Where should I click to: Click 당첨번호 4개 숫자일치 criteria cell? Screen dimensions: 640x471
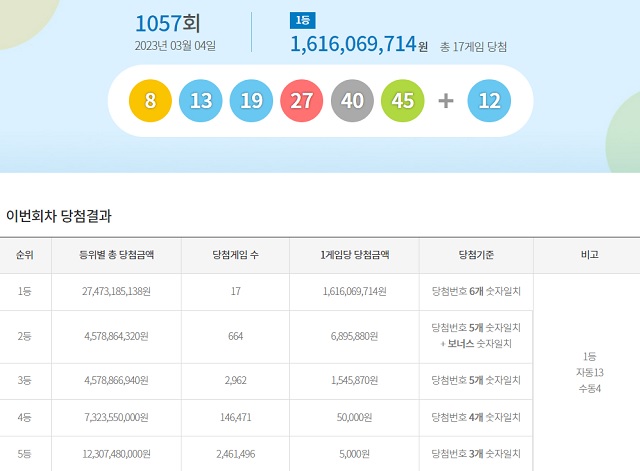tap(476, 418)
